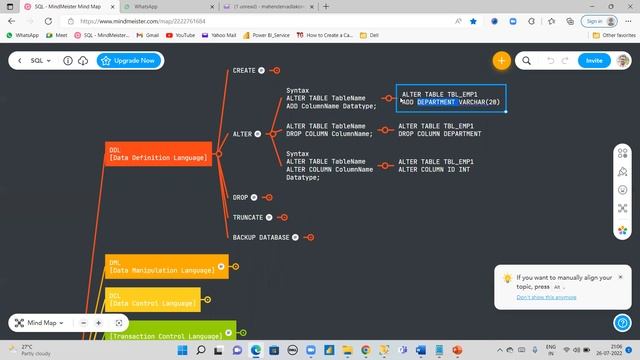The height and width of the screenshot is (360, 640).
Task: Select the DCL Data Control Language node
Action: [153, 300]
